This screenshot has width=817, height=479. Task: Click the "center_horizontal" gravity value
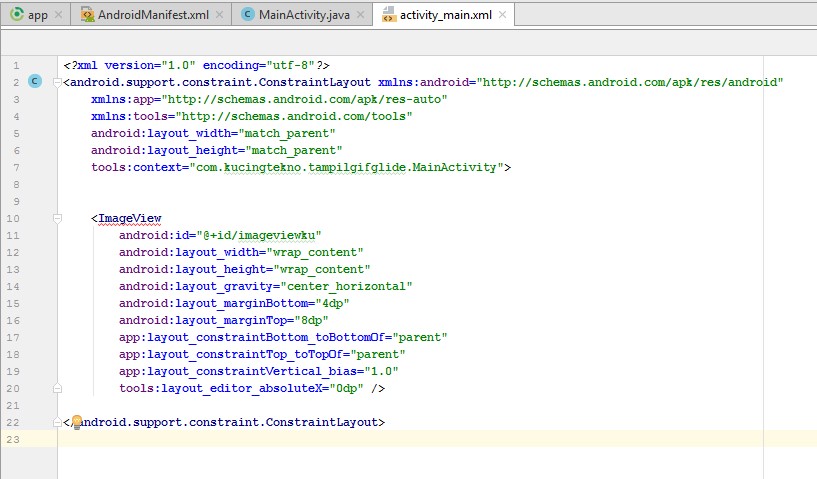tap(346, 286)
